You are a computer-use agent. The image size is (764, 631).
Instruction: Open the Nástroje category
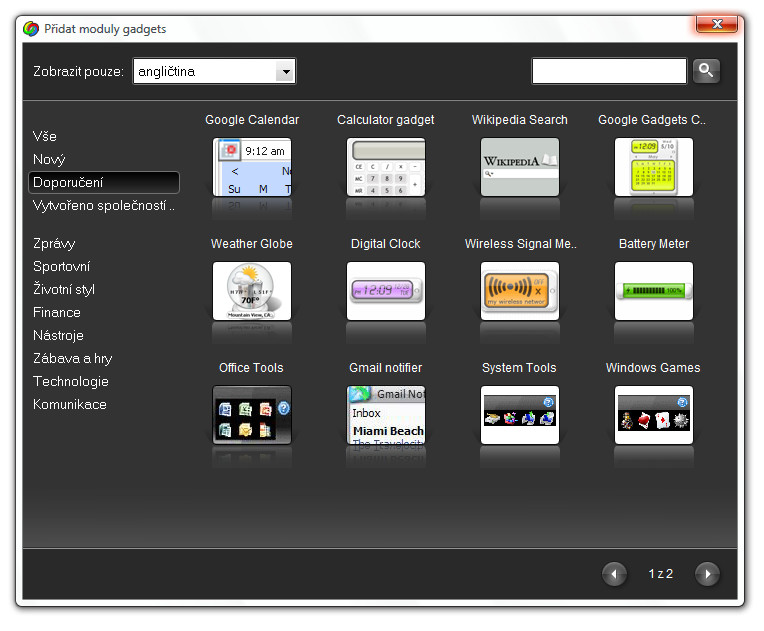58,335
